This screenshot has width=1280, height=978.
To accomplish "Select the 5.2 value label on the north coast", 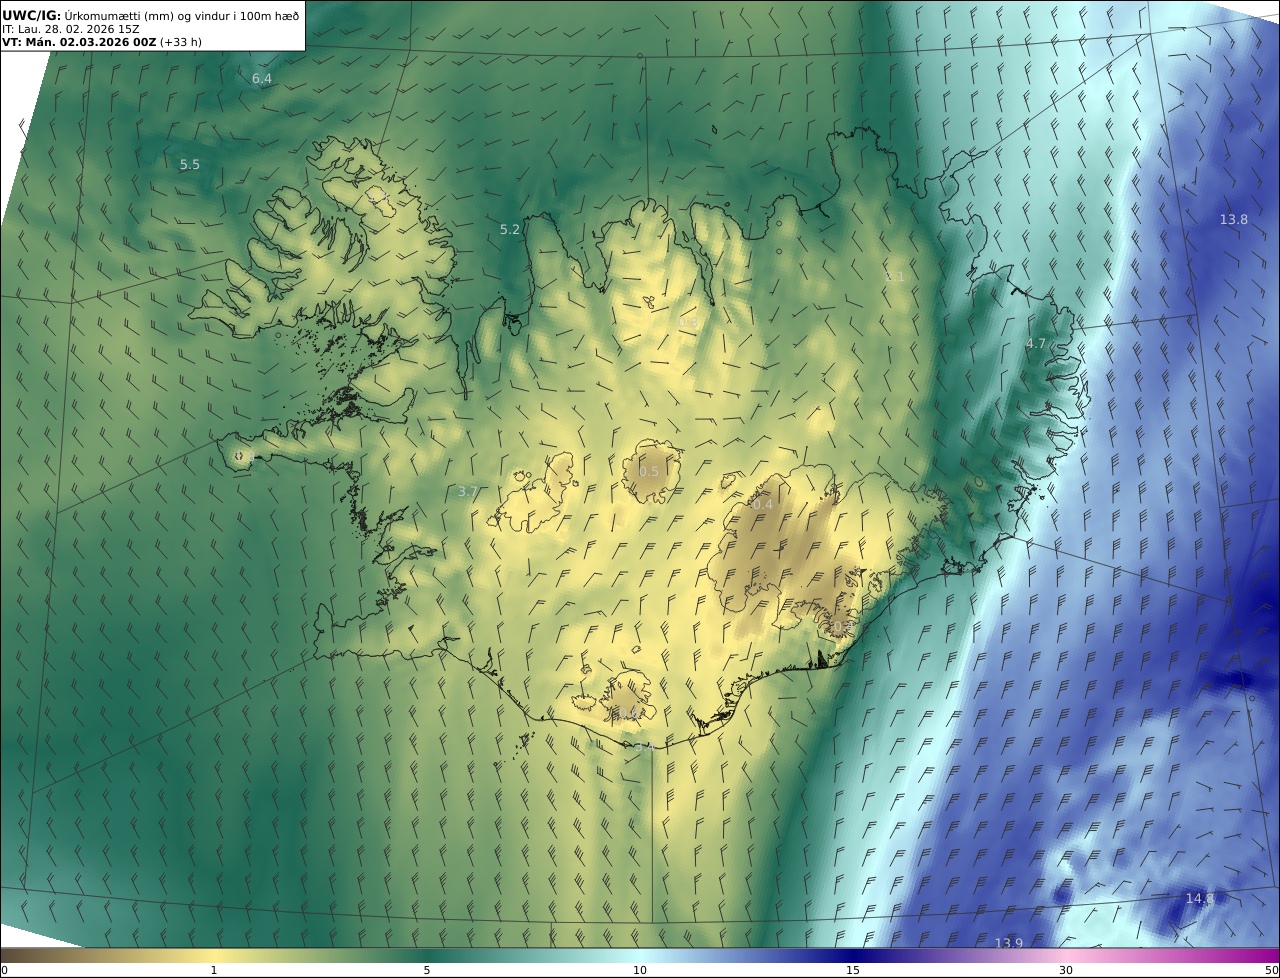I will pyautogui.click(x=510, y=230).
